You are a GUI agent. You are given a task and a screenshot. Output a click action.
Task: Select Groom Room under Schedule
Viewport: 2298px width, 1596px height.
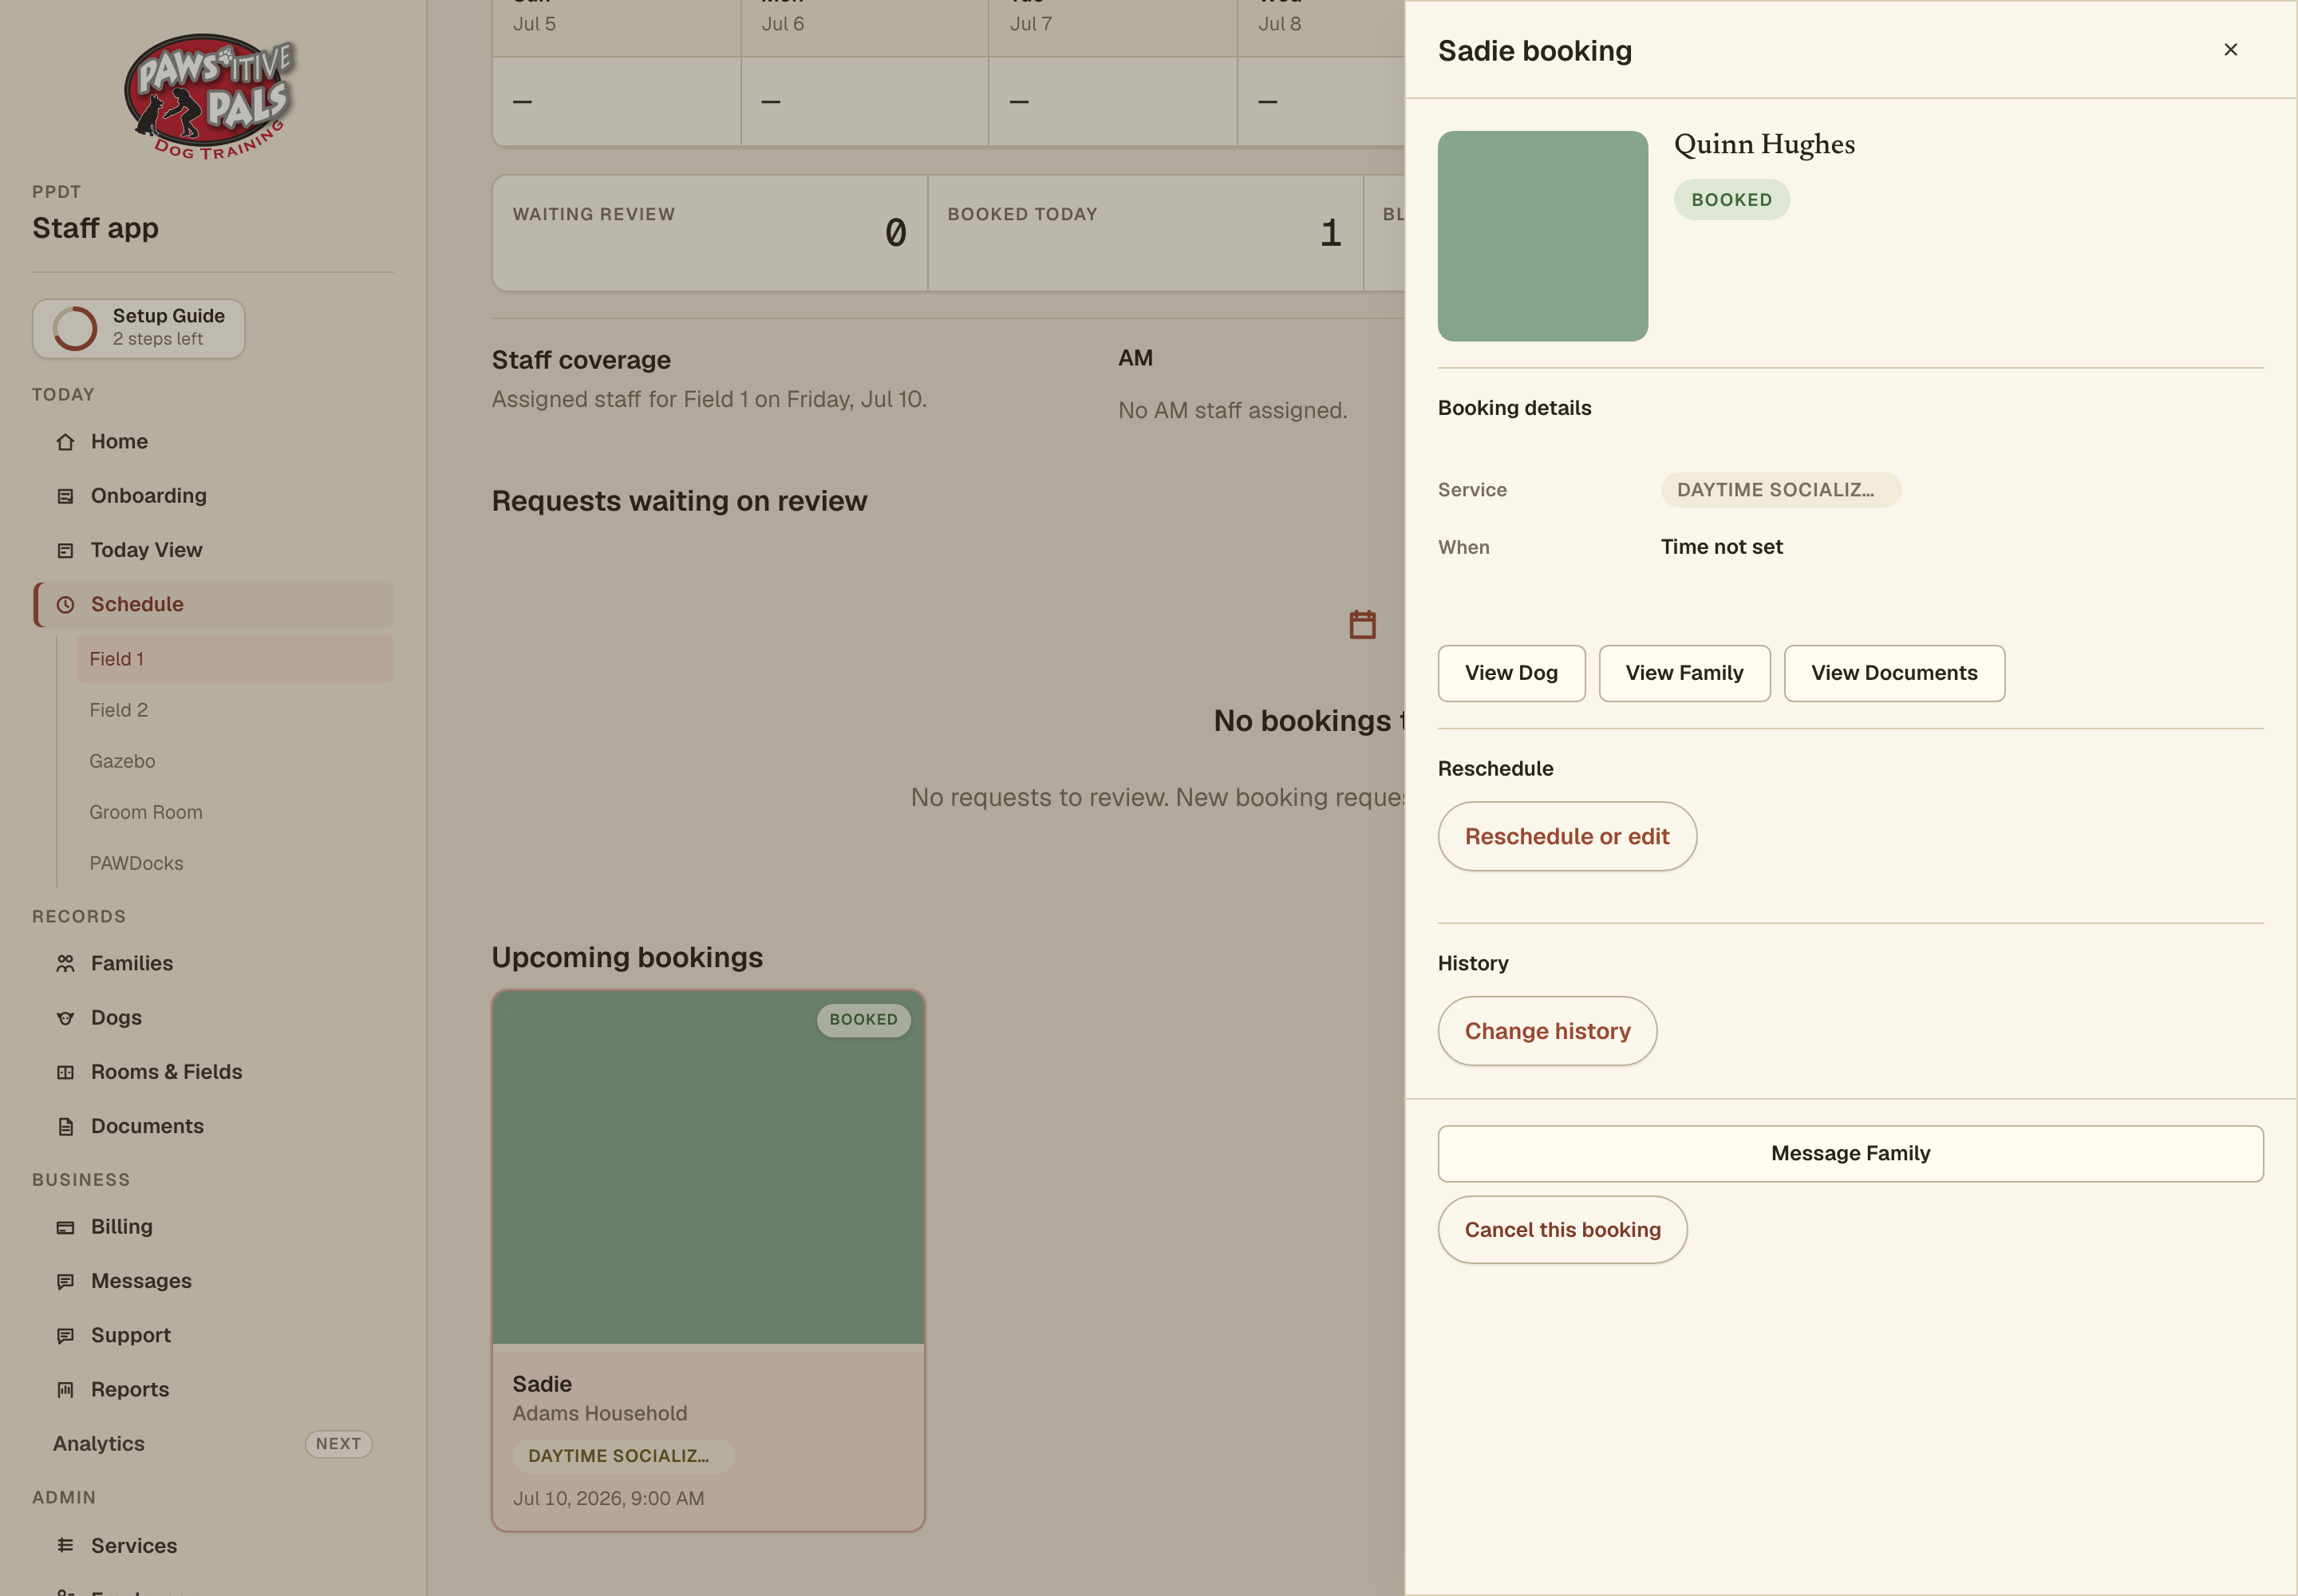(235, 812)
